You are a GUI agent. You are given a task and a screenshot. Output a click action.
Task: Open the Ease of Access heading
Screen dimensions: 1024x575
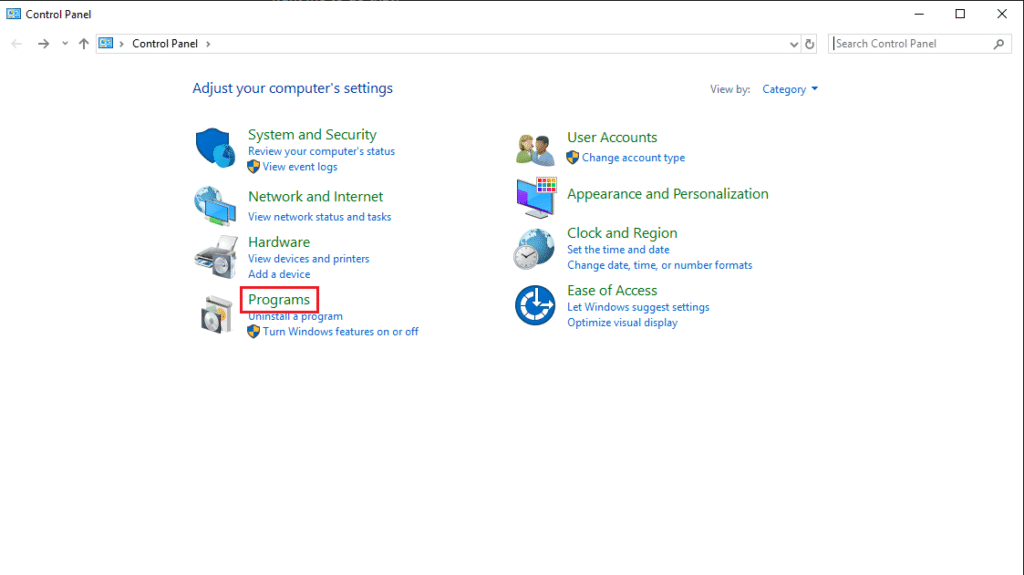pyautogui.click(x=612, y=291)
